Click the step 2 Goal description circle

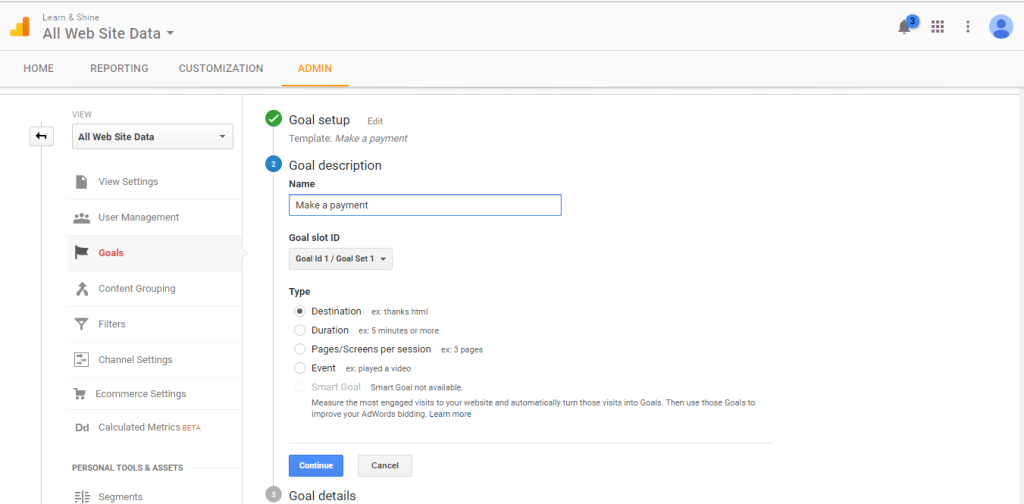pos(274,165)
